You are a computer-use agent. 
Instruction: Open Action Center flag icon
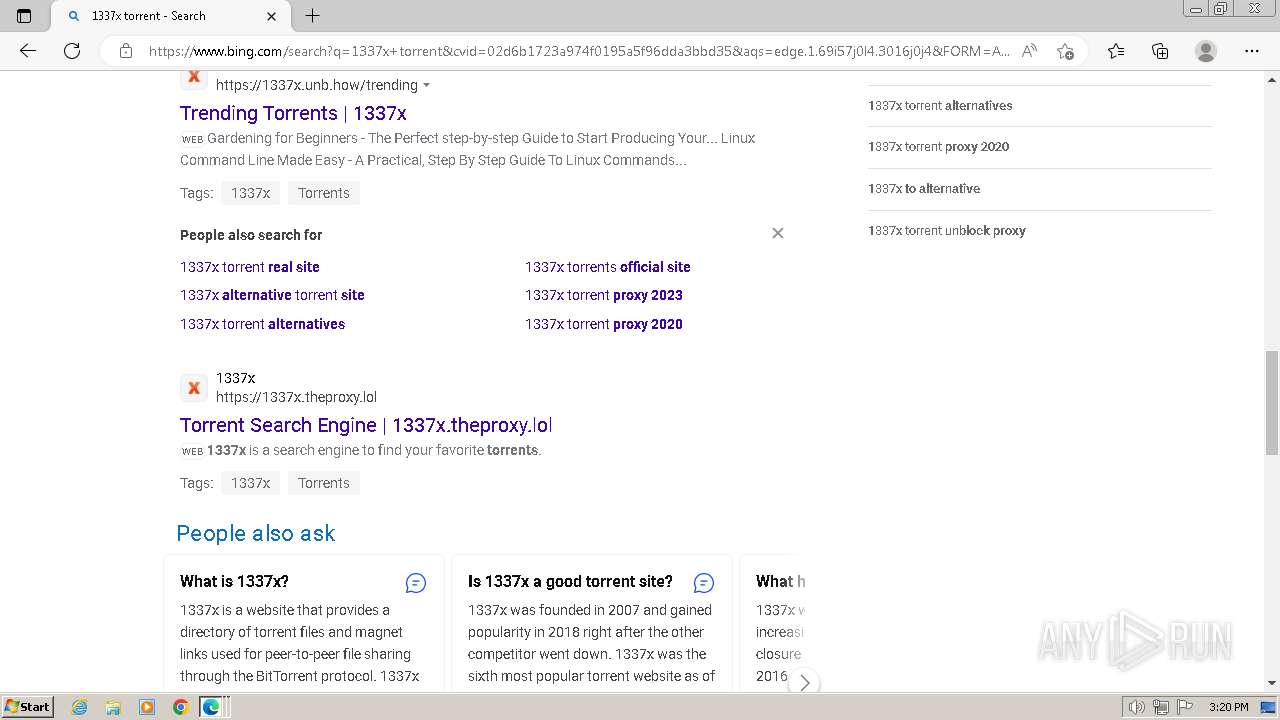tap(1184, 707)
